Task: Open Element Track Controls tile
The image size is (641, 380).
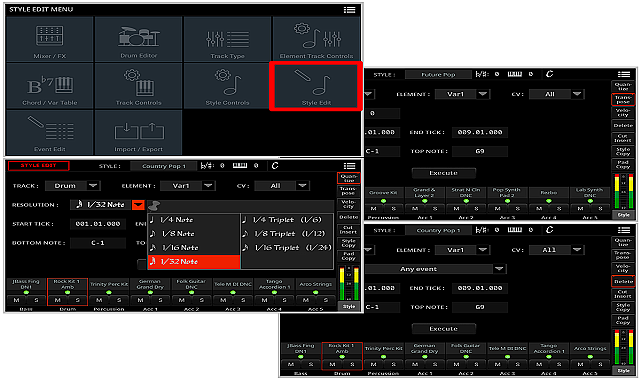Action: tap(316, 40)
